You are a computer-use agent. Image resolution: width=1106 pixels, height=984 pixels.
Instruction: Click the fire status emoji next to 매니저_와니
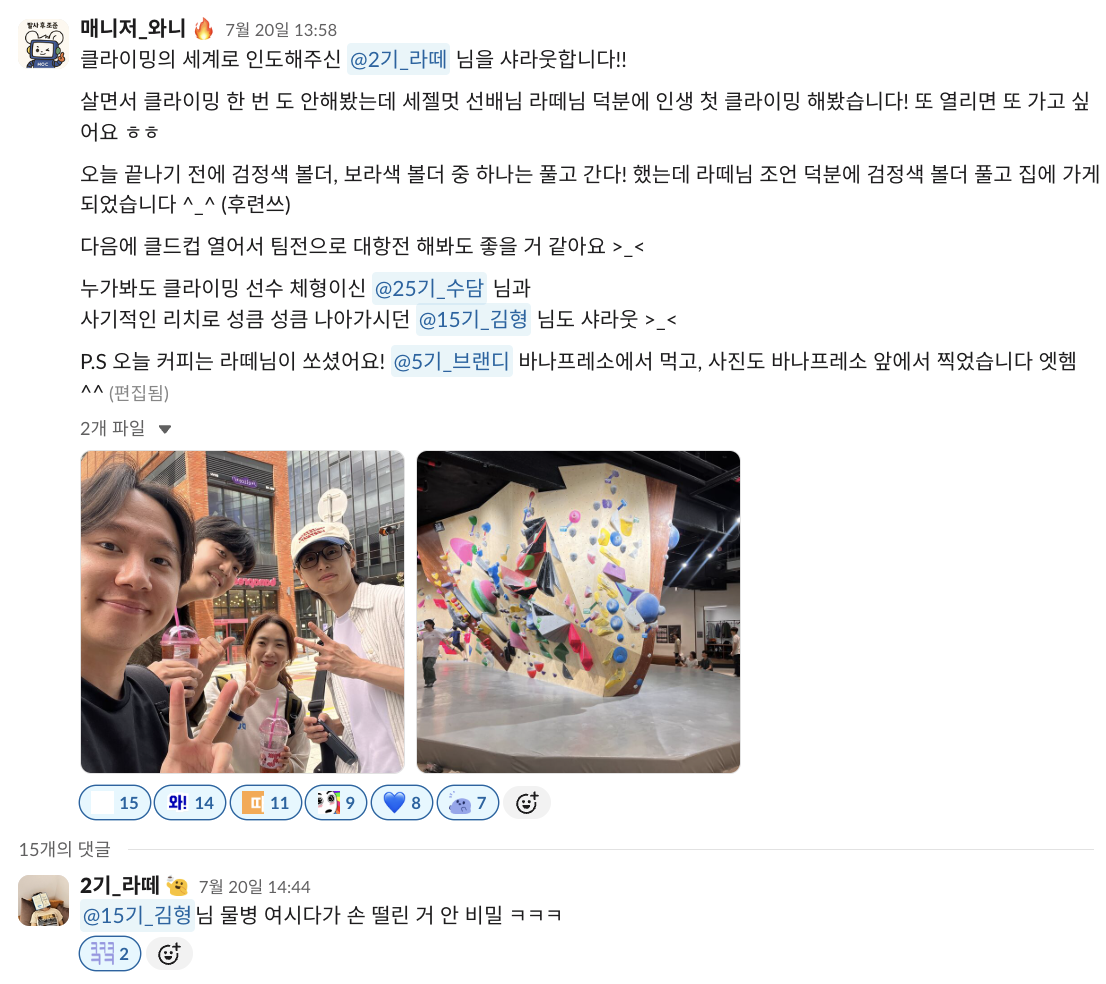[x=203, y=29]
